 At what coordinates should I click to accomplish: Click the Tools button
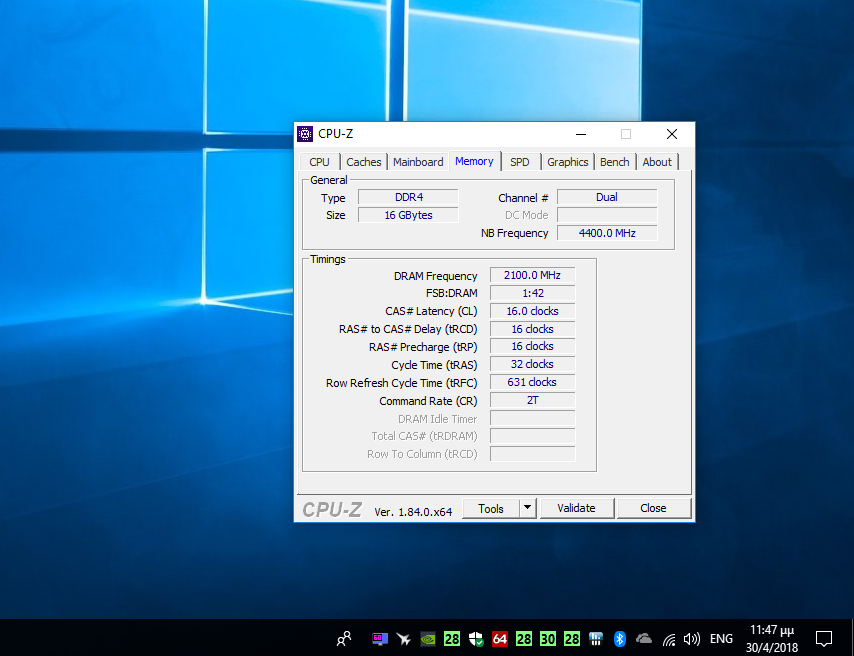coord(491,508)
